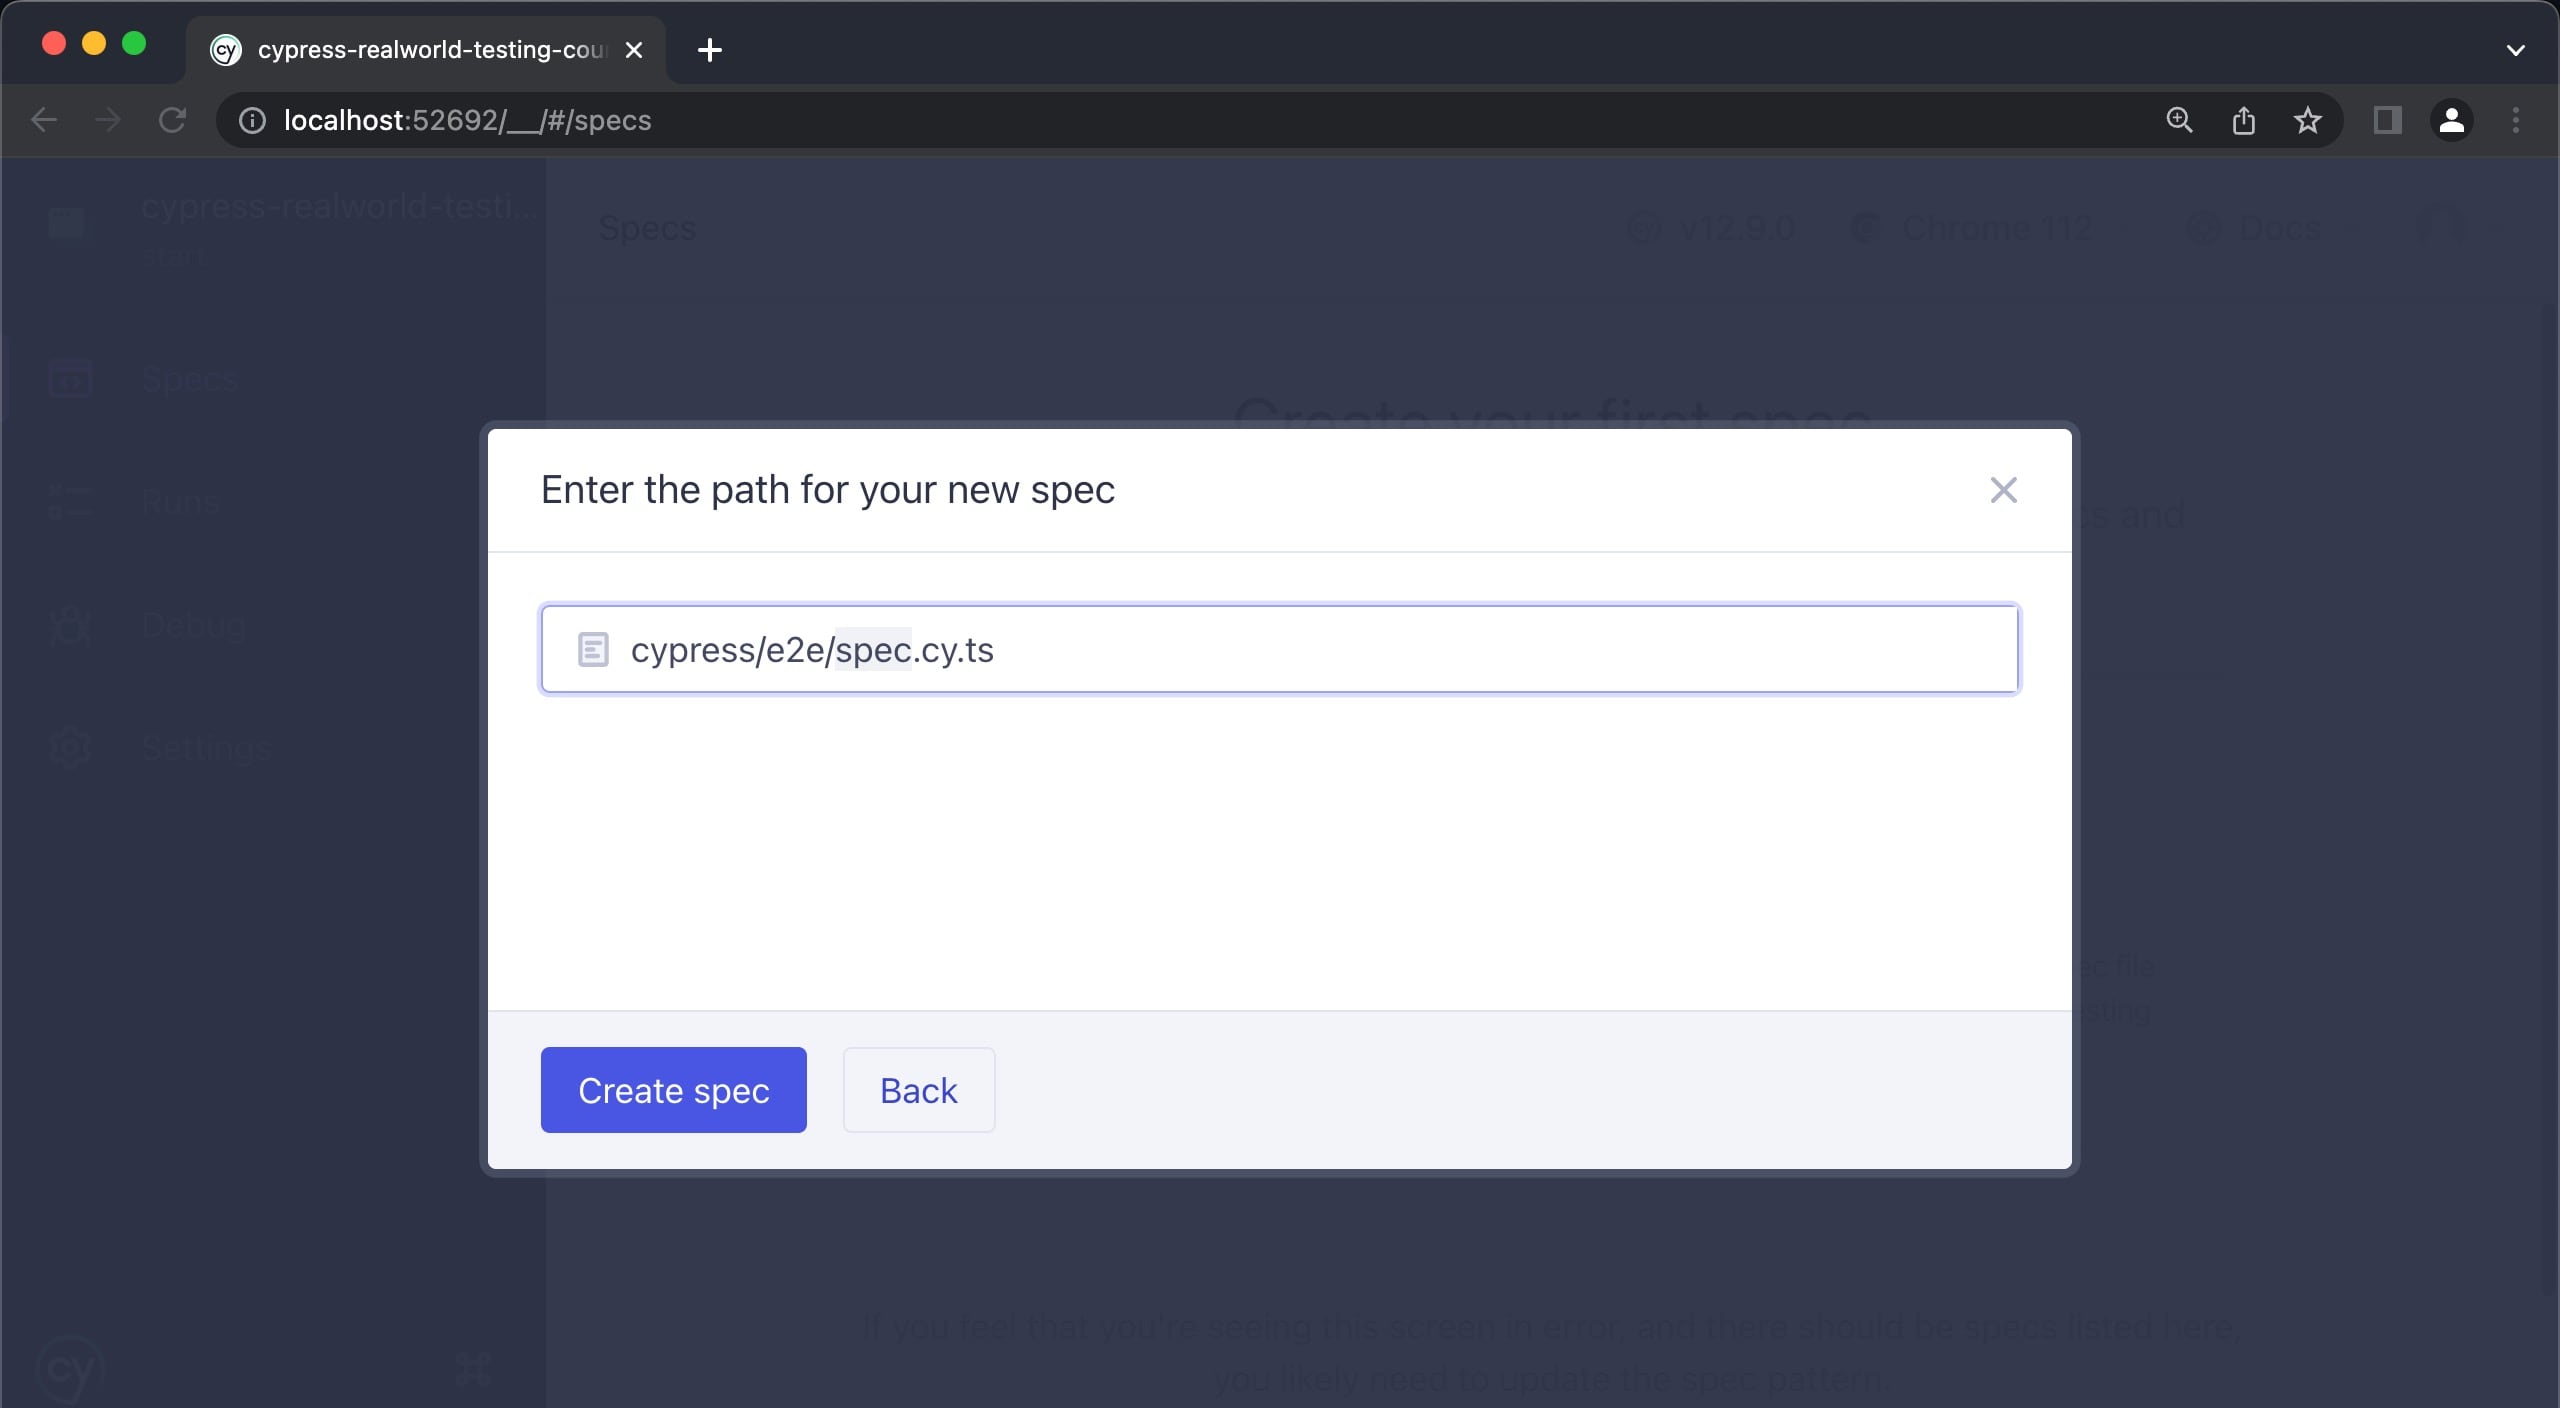Select the Specs icon in the sidebar

pyautogui.click(x=70, y=377)
